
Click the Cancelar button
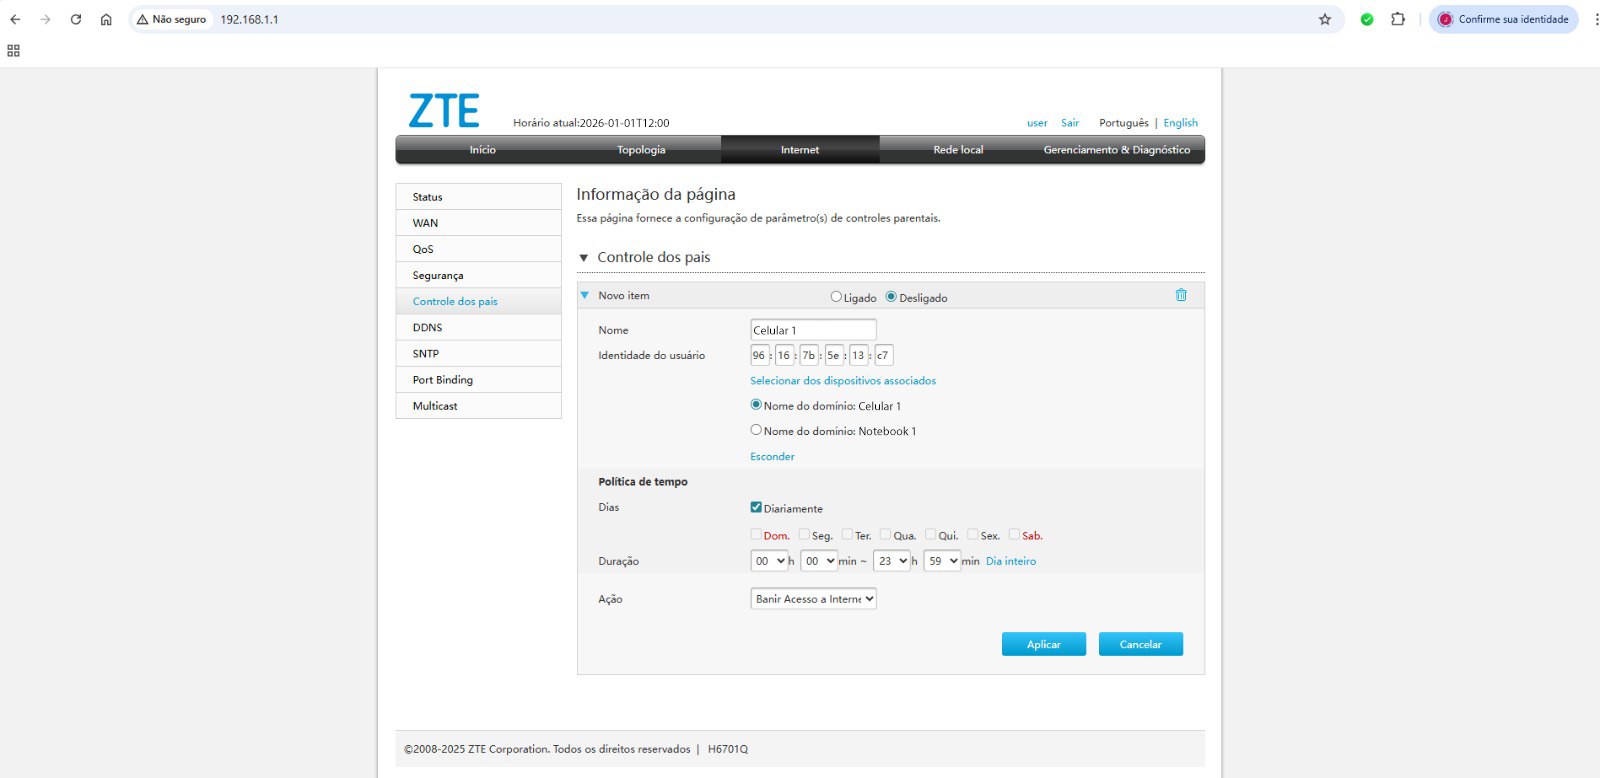pos(1141,644)
